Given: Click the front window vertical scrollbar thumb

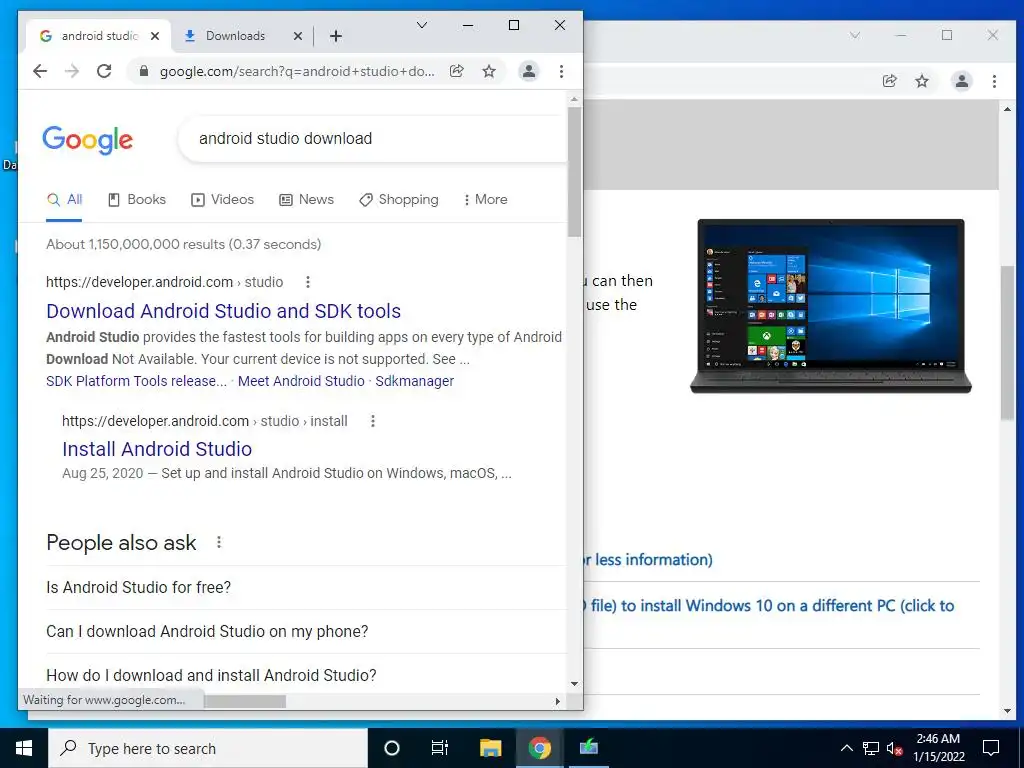Looking at the screenshot, I should [574, 172].
